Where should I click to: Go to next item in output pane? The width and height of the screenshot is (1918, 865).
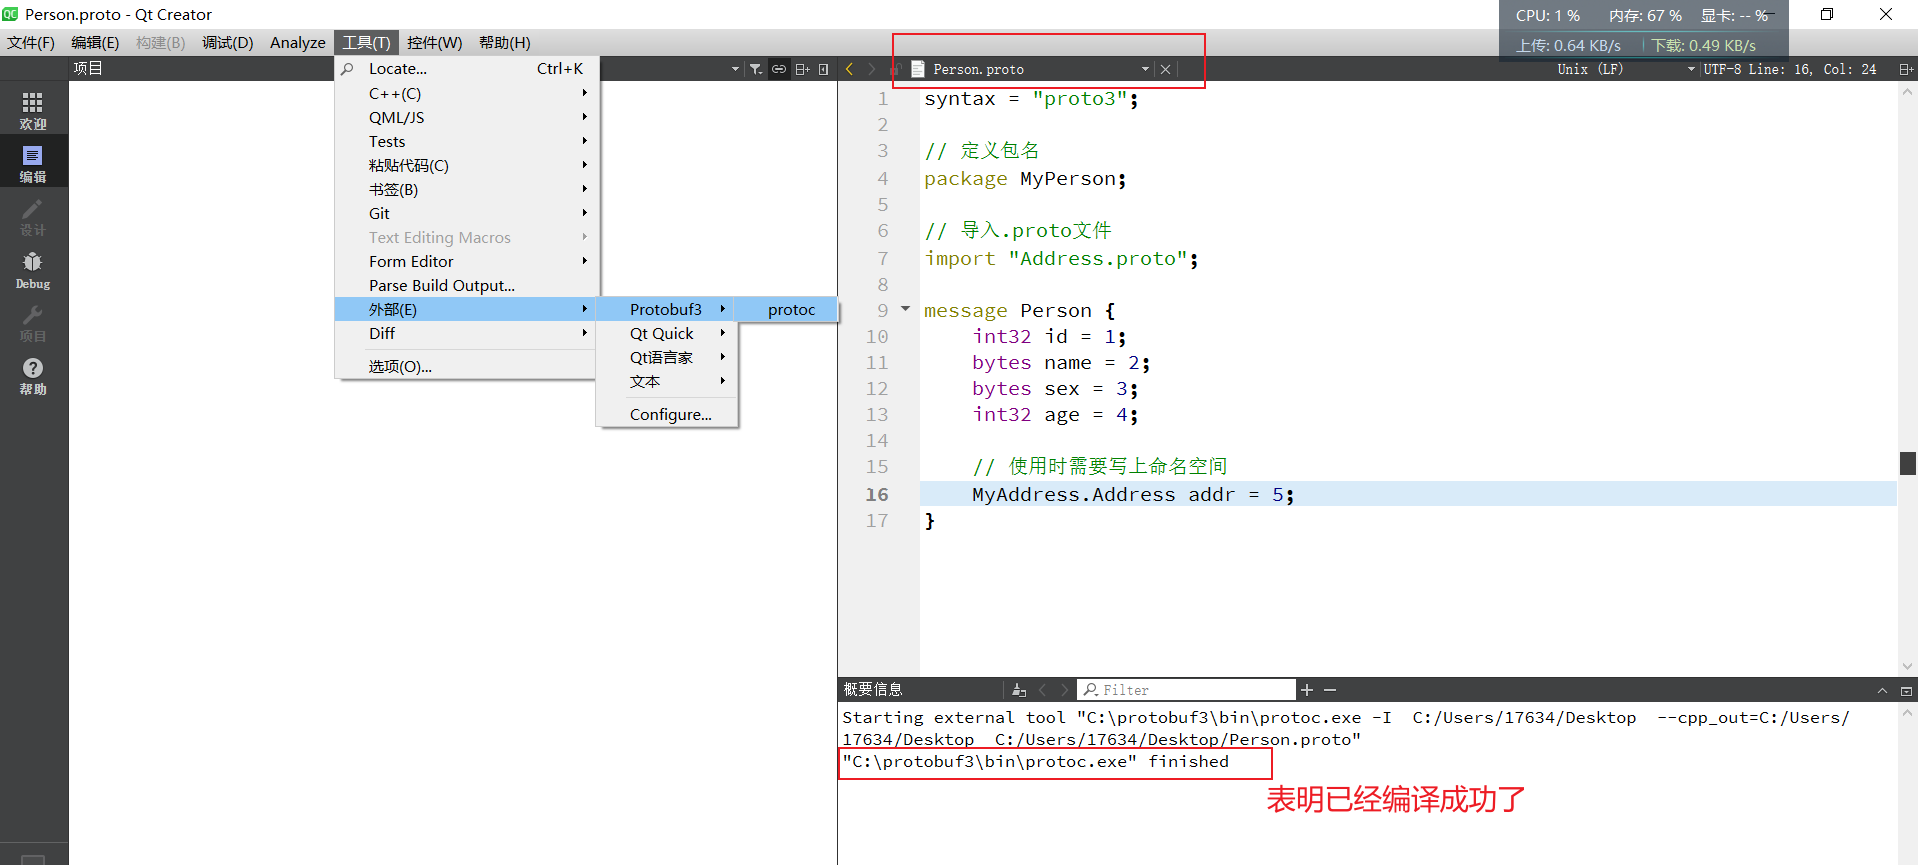(x=1064, y=690)
